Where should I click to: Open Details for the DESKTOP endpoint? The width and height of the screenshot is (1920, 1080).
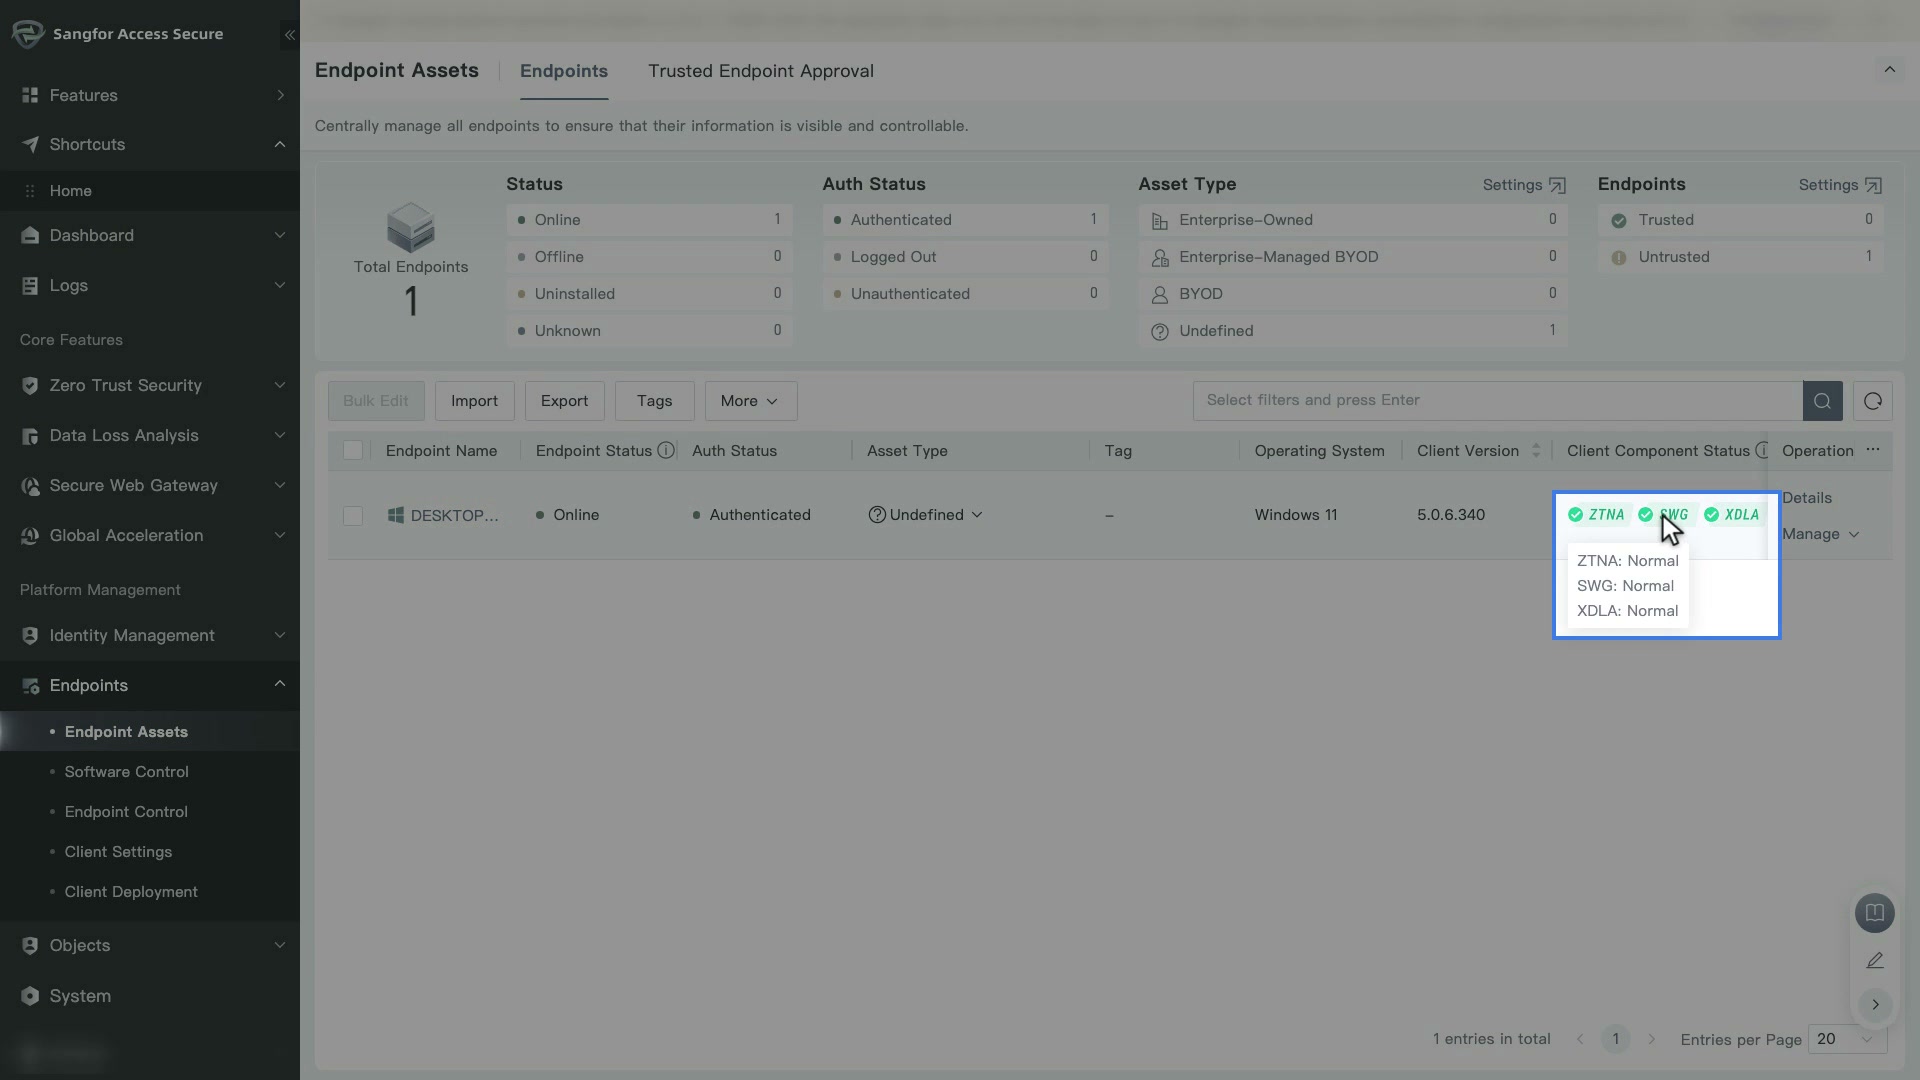1807,498
